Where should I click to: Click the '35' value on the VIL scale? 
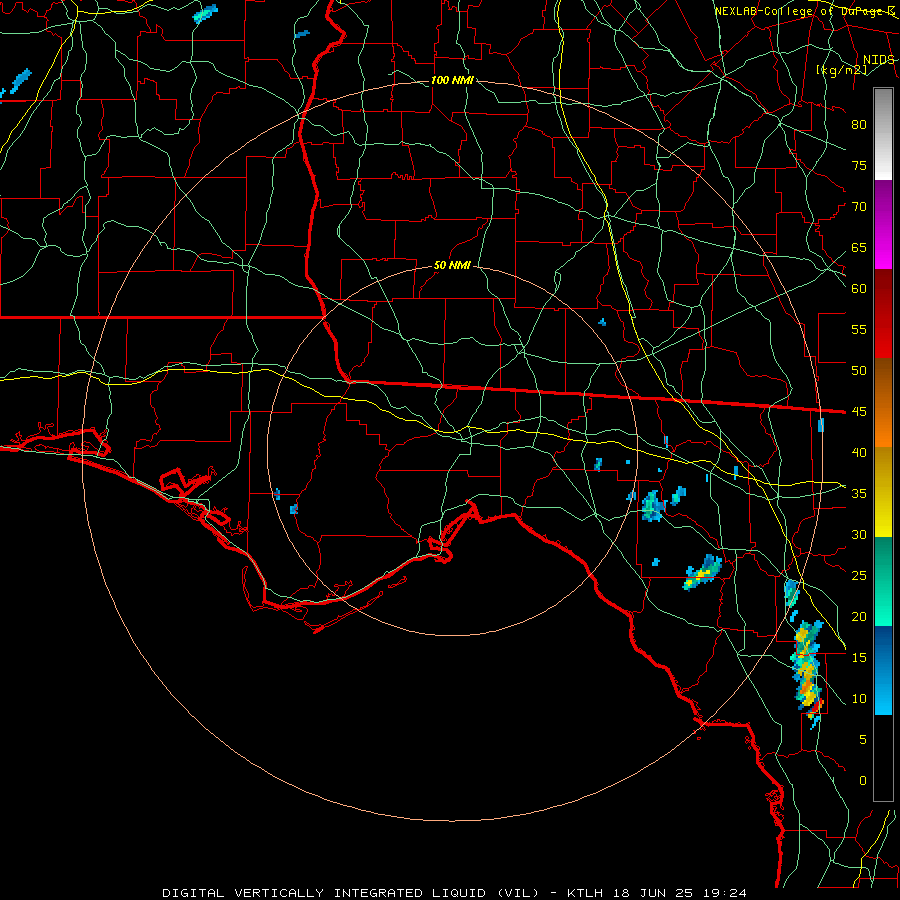point(859,494)
